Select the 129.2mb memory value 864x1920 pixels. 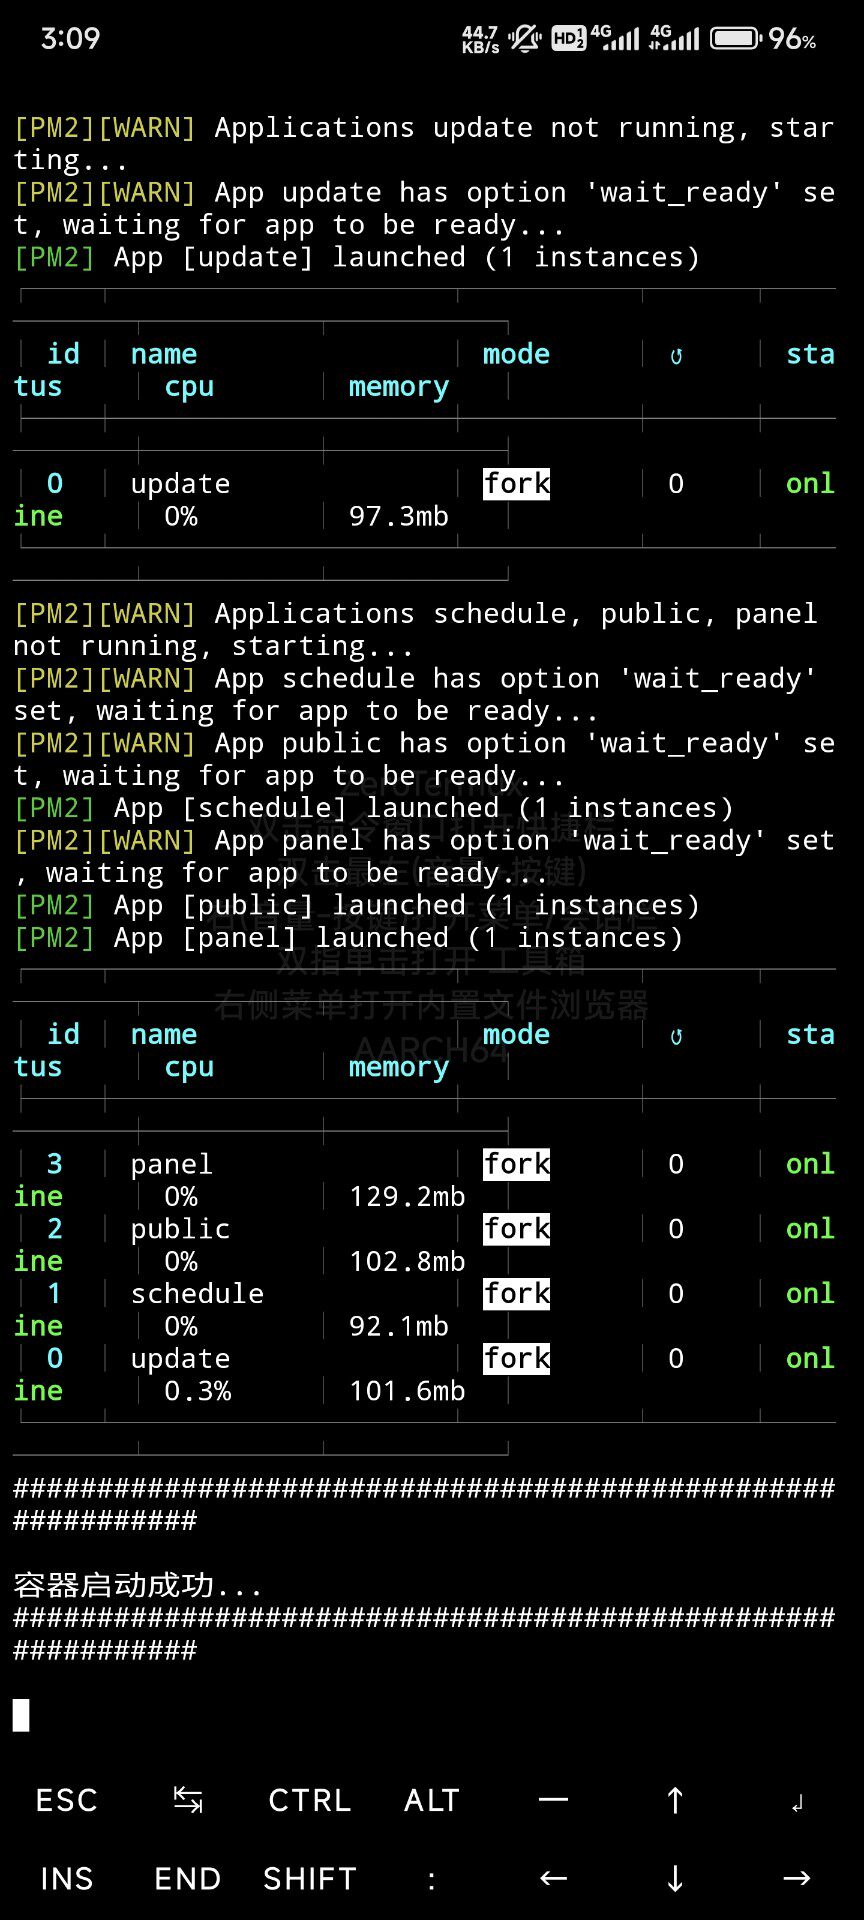click(x=407, y=1196)
